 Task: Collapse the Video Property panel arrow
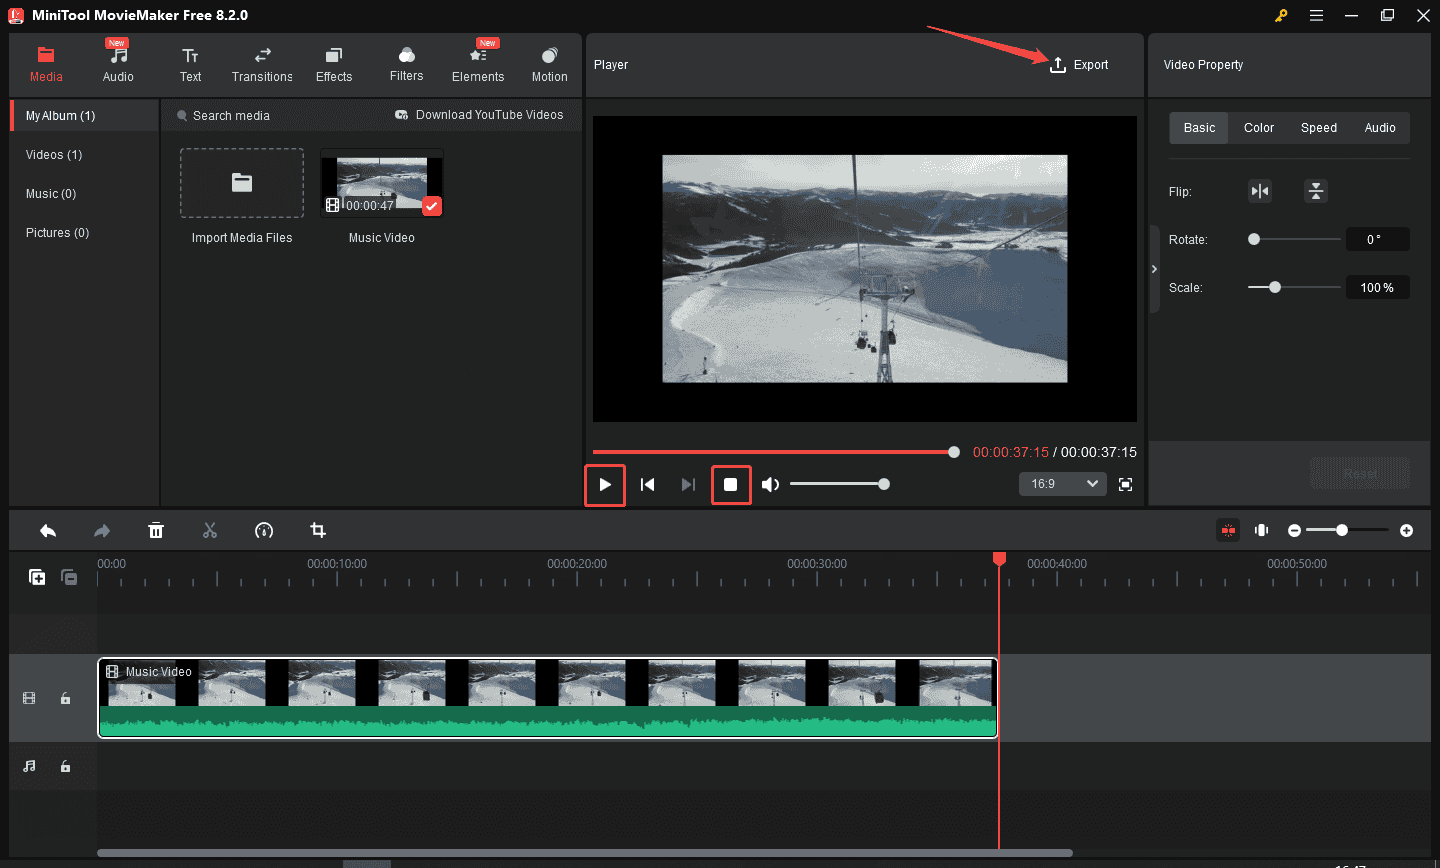coord(1154,269)
